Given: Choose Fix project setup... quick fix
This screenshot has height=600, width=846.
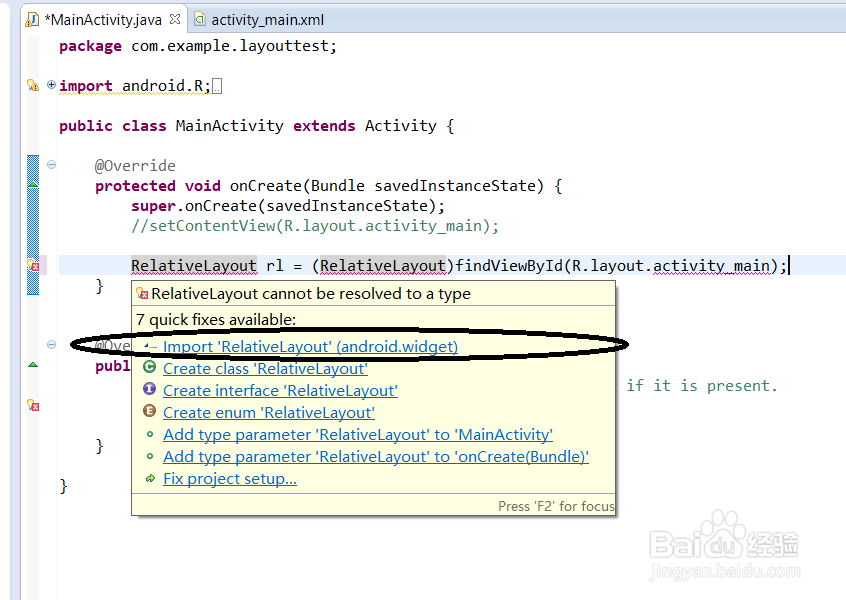Looking at the screenshot, I should point(230,479).
